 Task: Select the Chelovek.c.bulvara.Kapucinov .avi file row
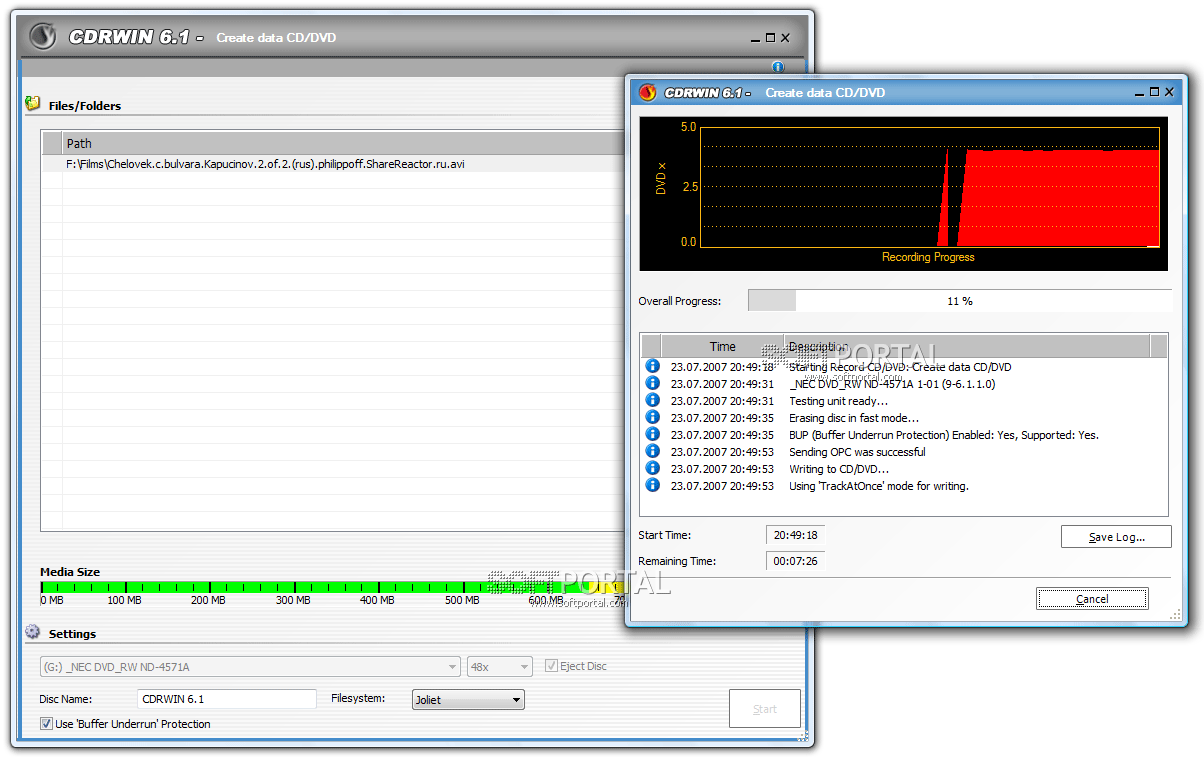[333, 164]
